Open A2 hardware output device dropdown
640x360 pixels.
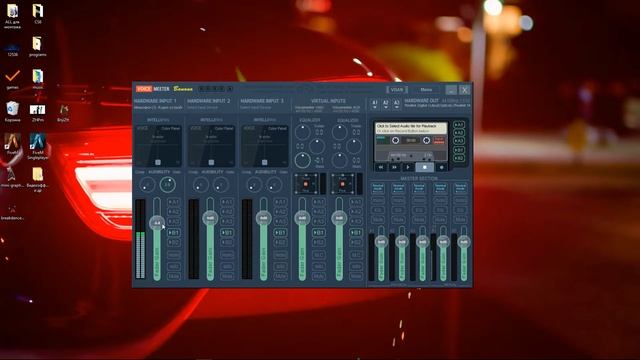click(386, 104)
